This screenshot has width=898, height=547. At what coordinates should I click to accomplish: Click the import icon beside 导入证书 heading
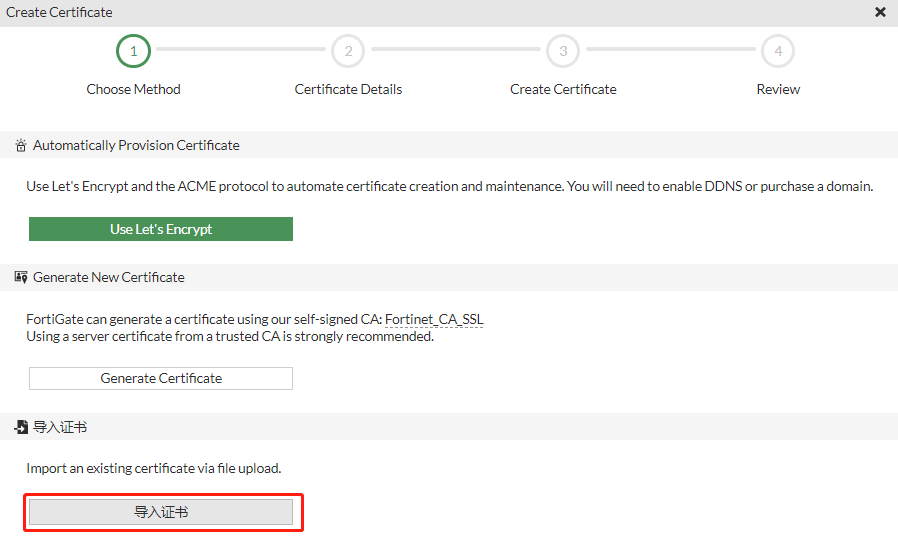coord(21,427)
